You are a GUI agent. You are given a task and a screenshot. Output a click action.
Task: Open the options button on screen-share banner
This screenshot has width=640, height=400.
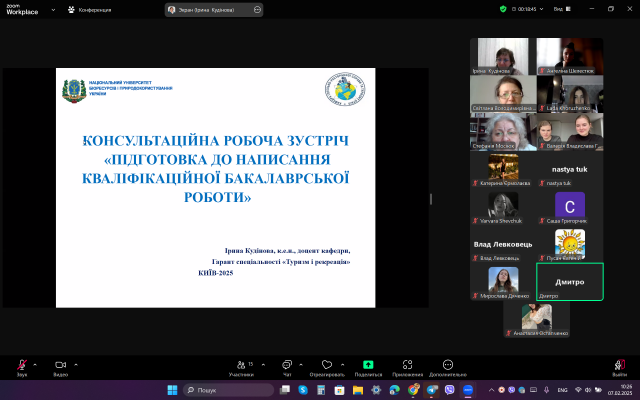[258, 9]
